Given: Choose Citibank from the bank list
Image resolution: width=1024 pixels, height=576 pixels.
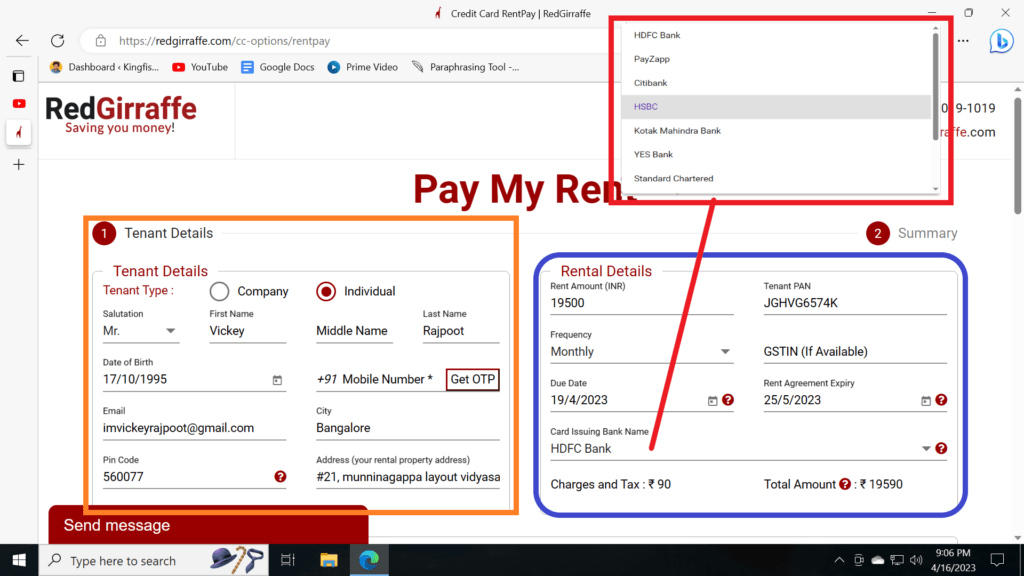Looking at the screenshot, I should click(x=776, y=83).
